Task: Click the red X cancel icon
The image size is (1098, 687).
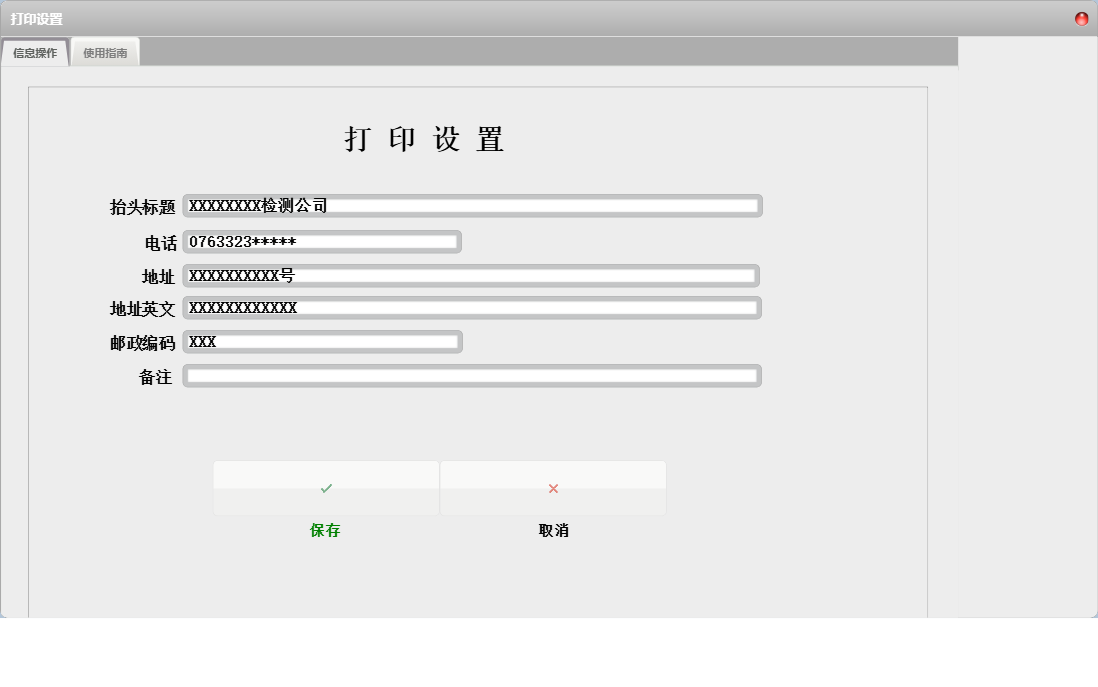Action: pyautogui.click(x=553, y=488)
